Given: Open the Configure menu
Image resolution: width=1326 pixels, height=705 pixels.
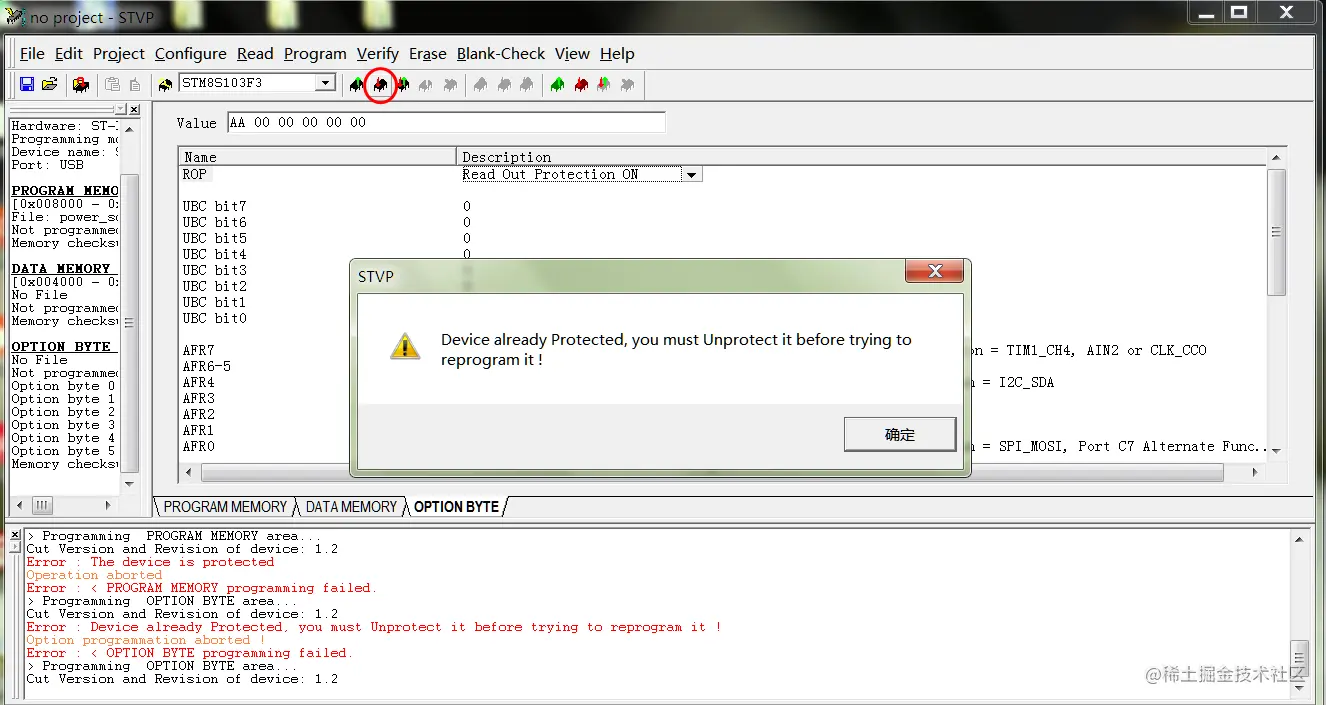Looking at the screenshot, I should 190,54.
